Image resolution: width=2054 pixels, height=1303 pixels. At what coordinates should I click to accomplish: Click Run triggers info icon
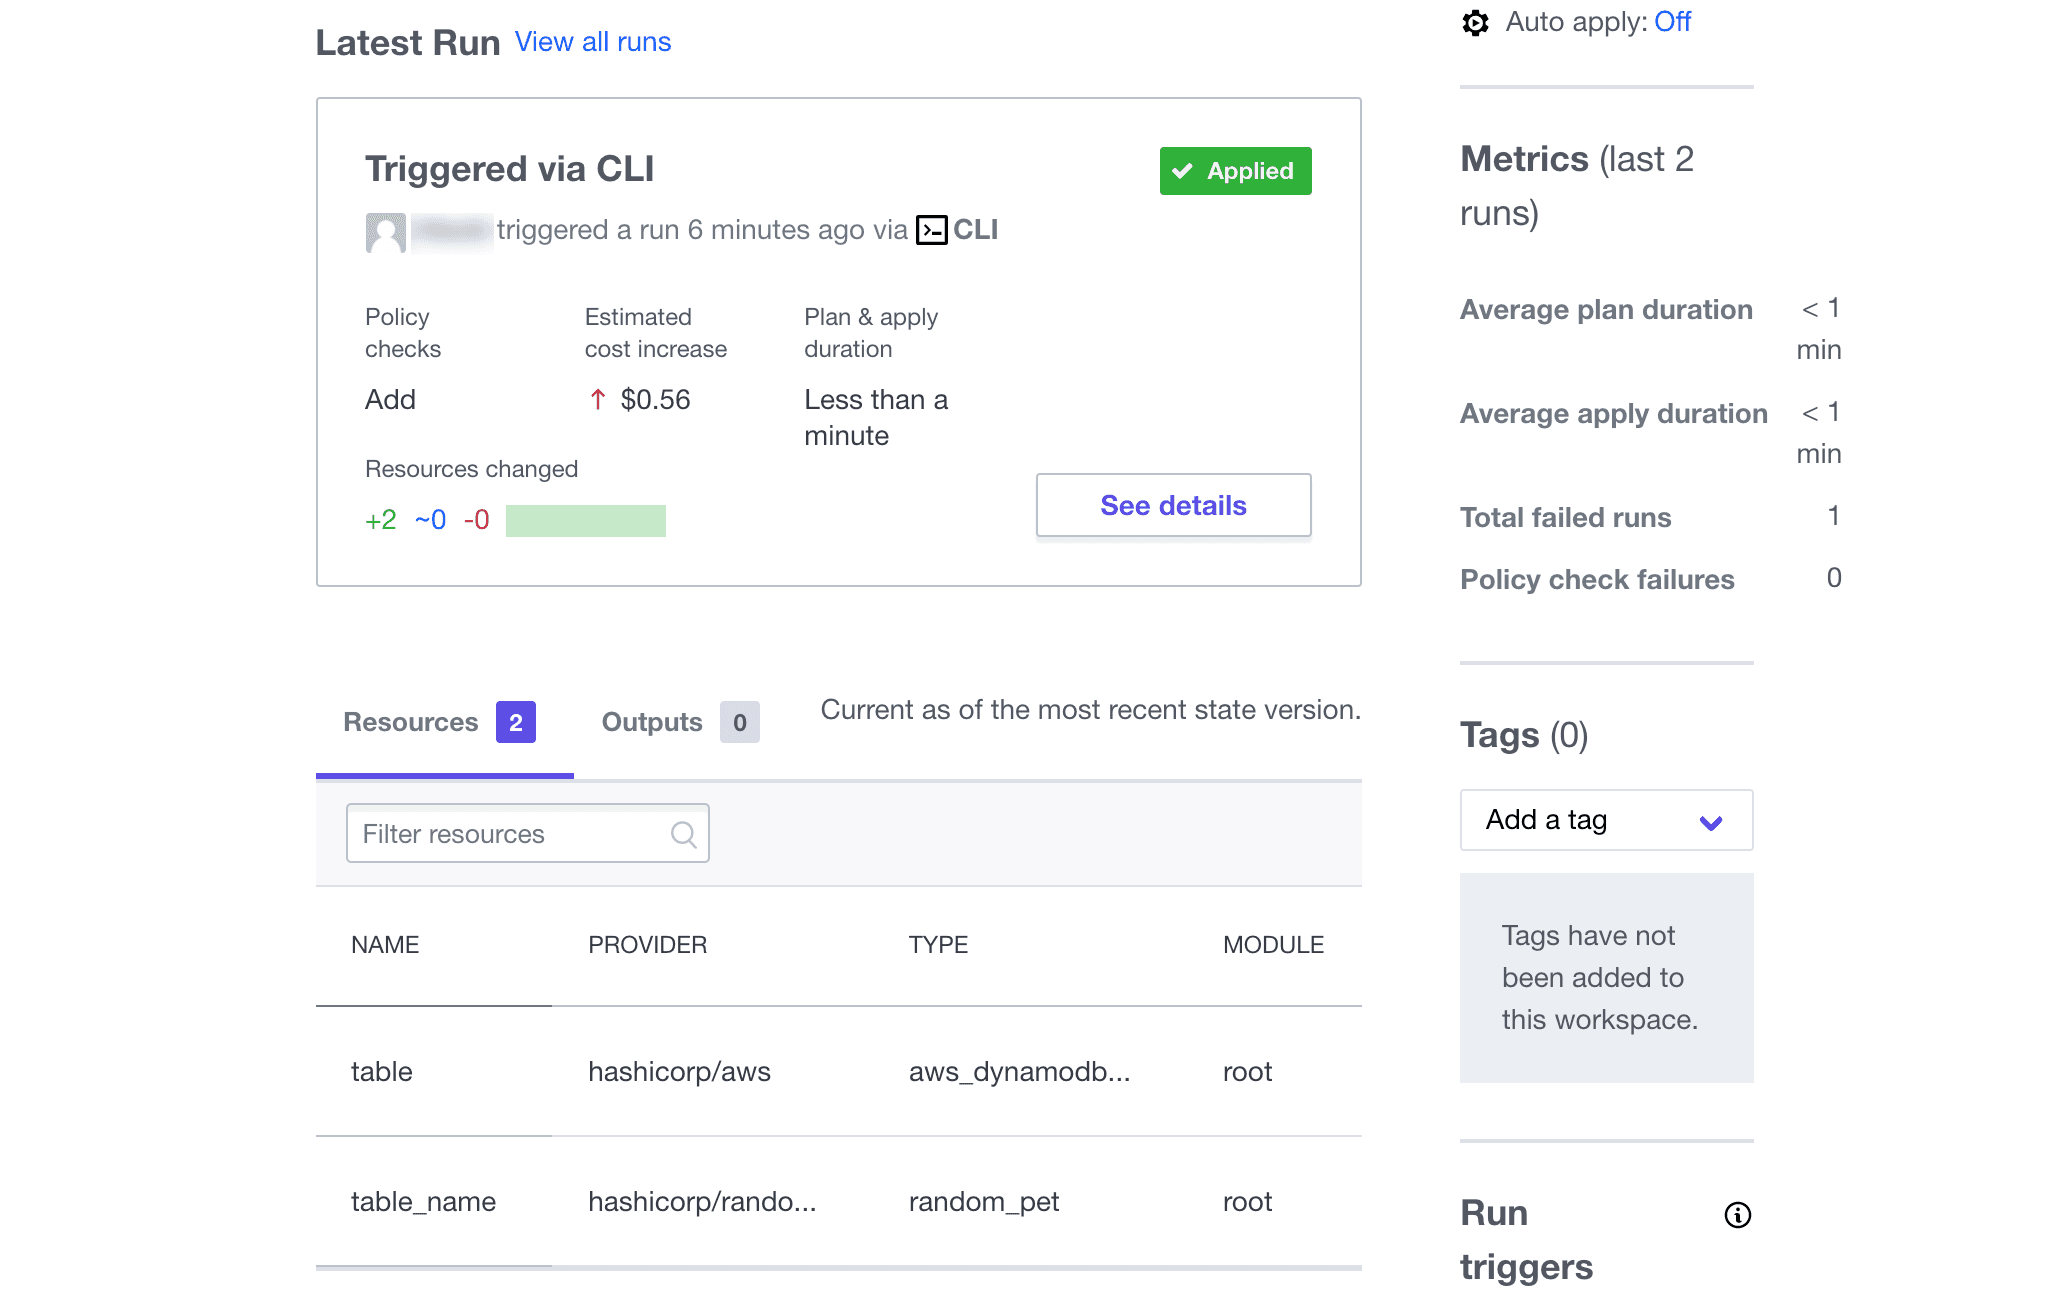pyautogui.click(x=1738, y=1215)
